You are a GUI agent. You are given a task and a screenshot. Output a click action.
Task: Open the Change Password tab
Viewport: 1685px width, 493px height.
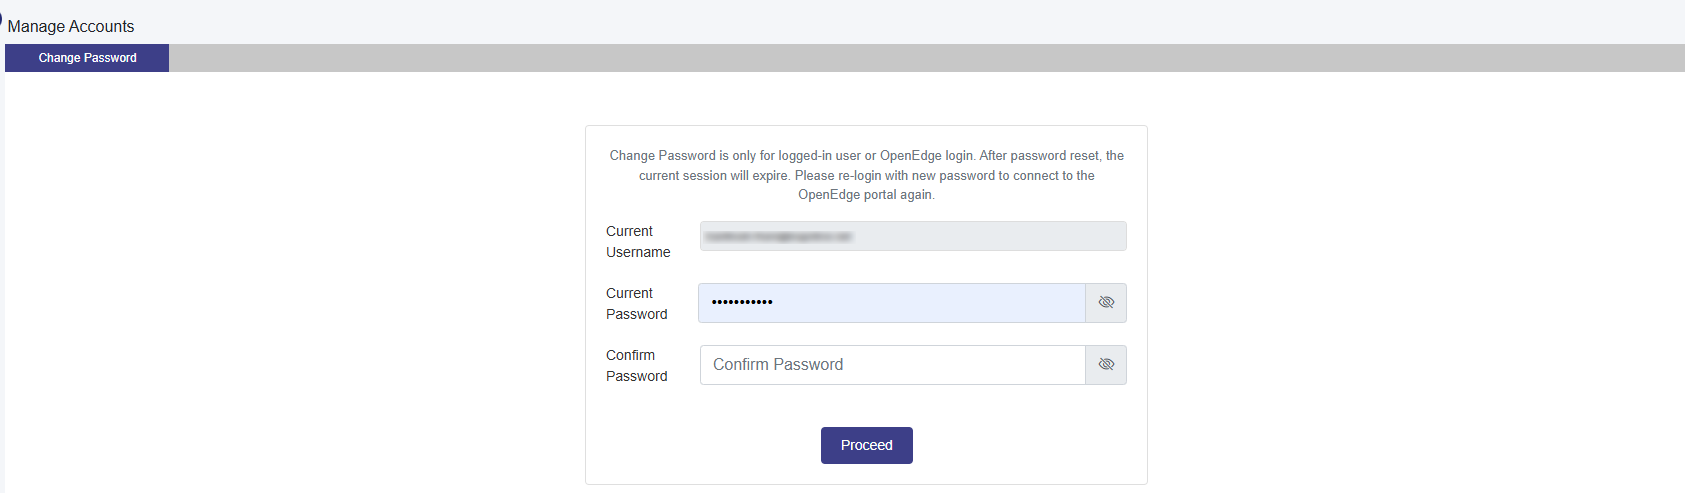87,58
